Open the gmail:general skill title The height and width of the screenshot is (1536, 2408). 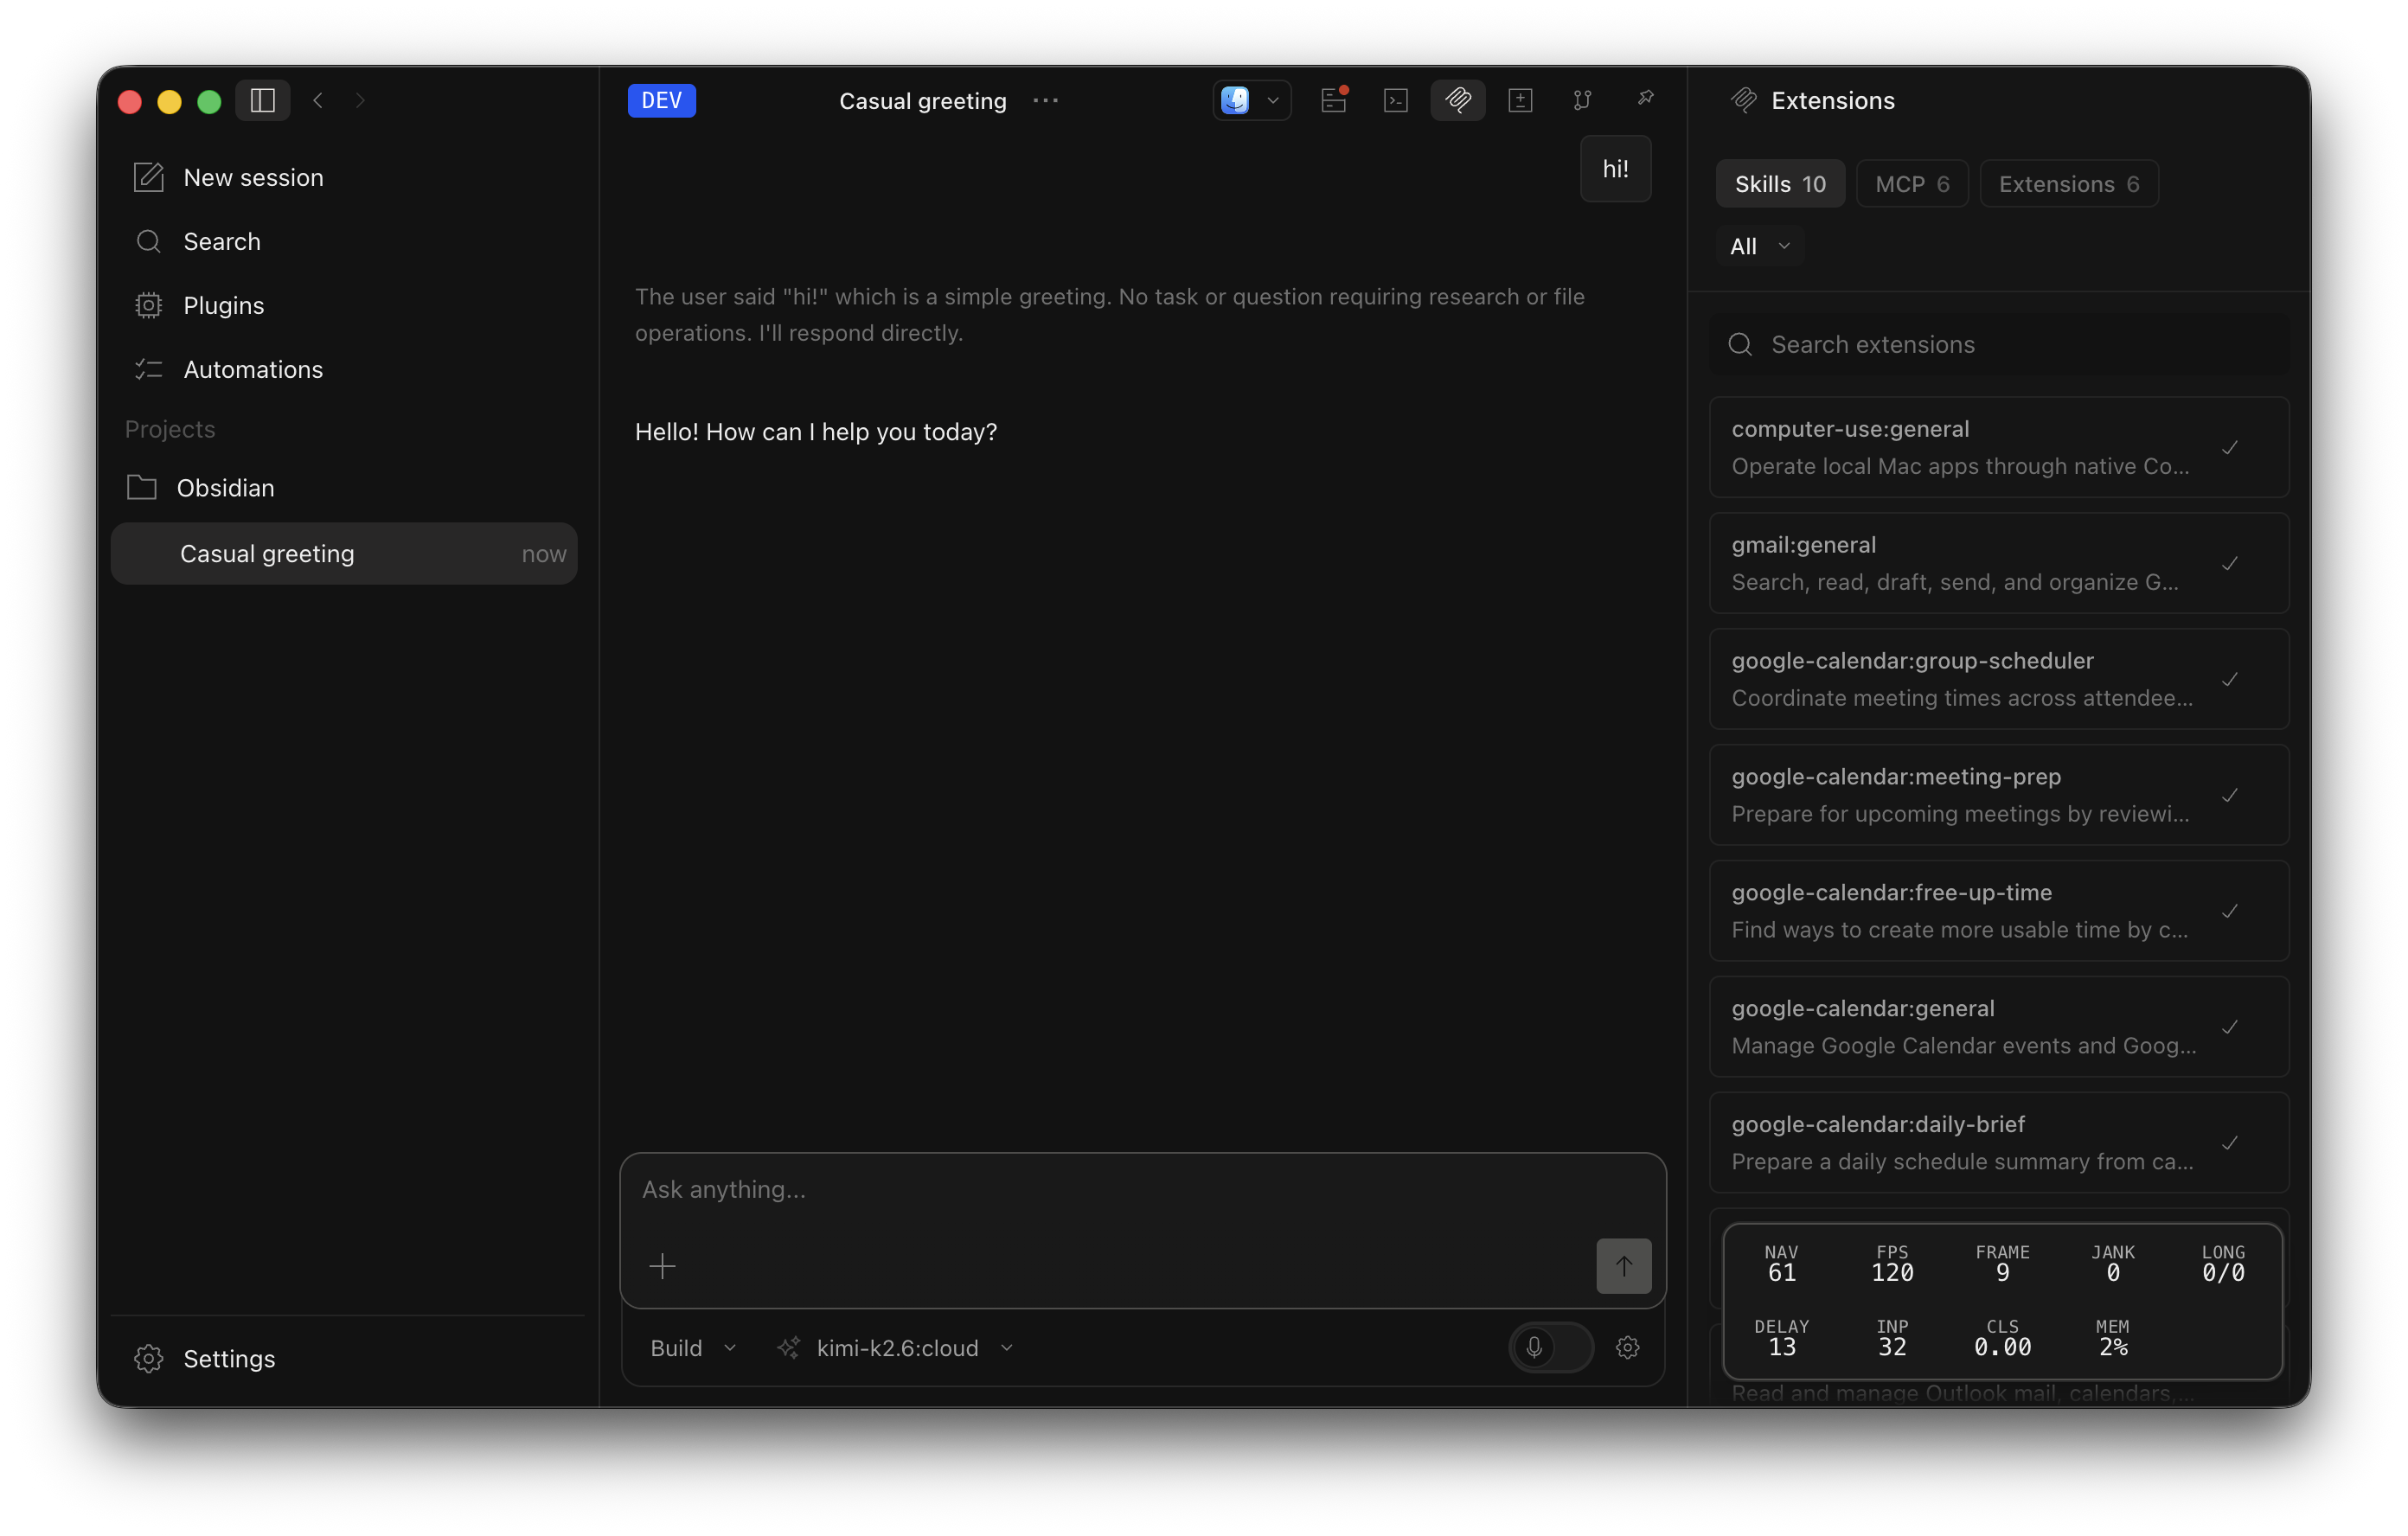point(1803,544)
